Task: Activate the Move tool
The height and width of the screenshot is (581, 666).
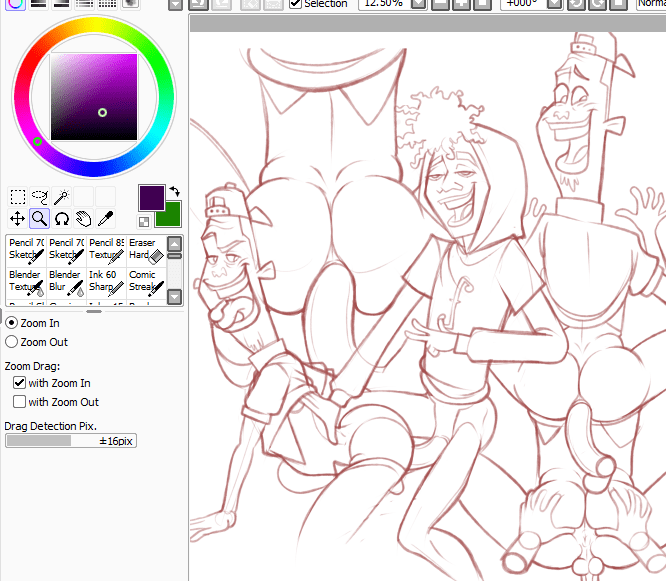Action: [x=18, y=219]
